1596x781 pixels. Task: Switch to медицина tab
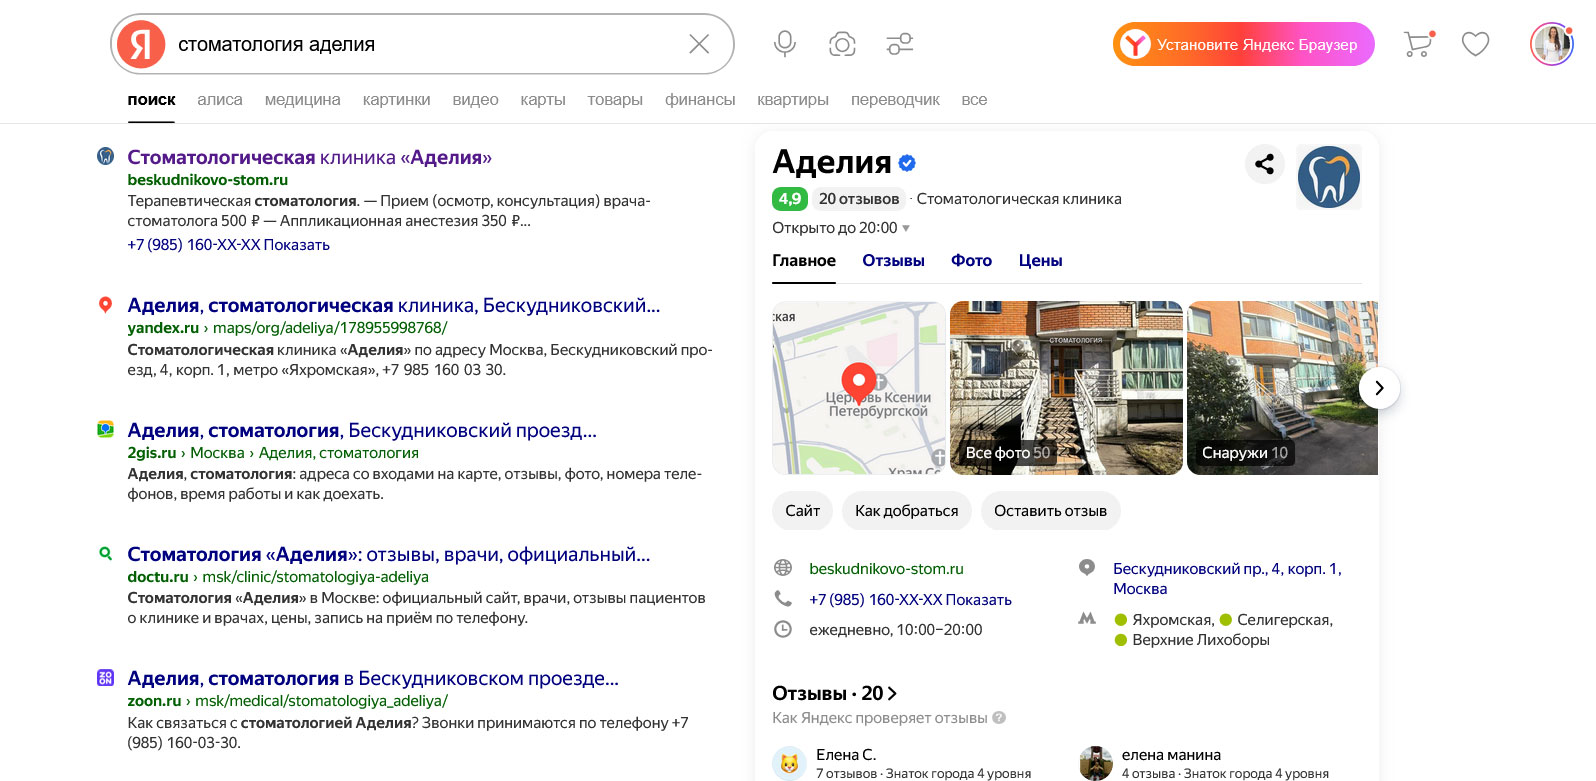coord(303,100)
